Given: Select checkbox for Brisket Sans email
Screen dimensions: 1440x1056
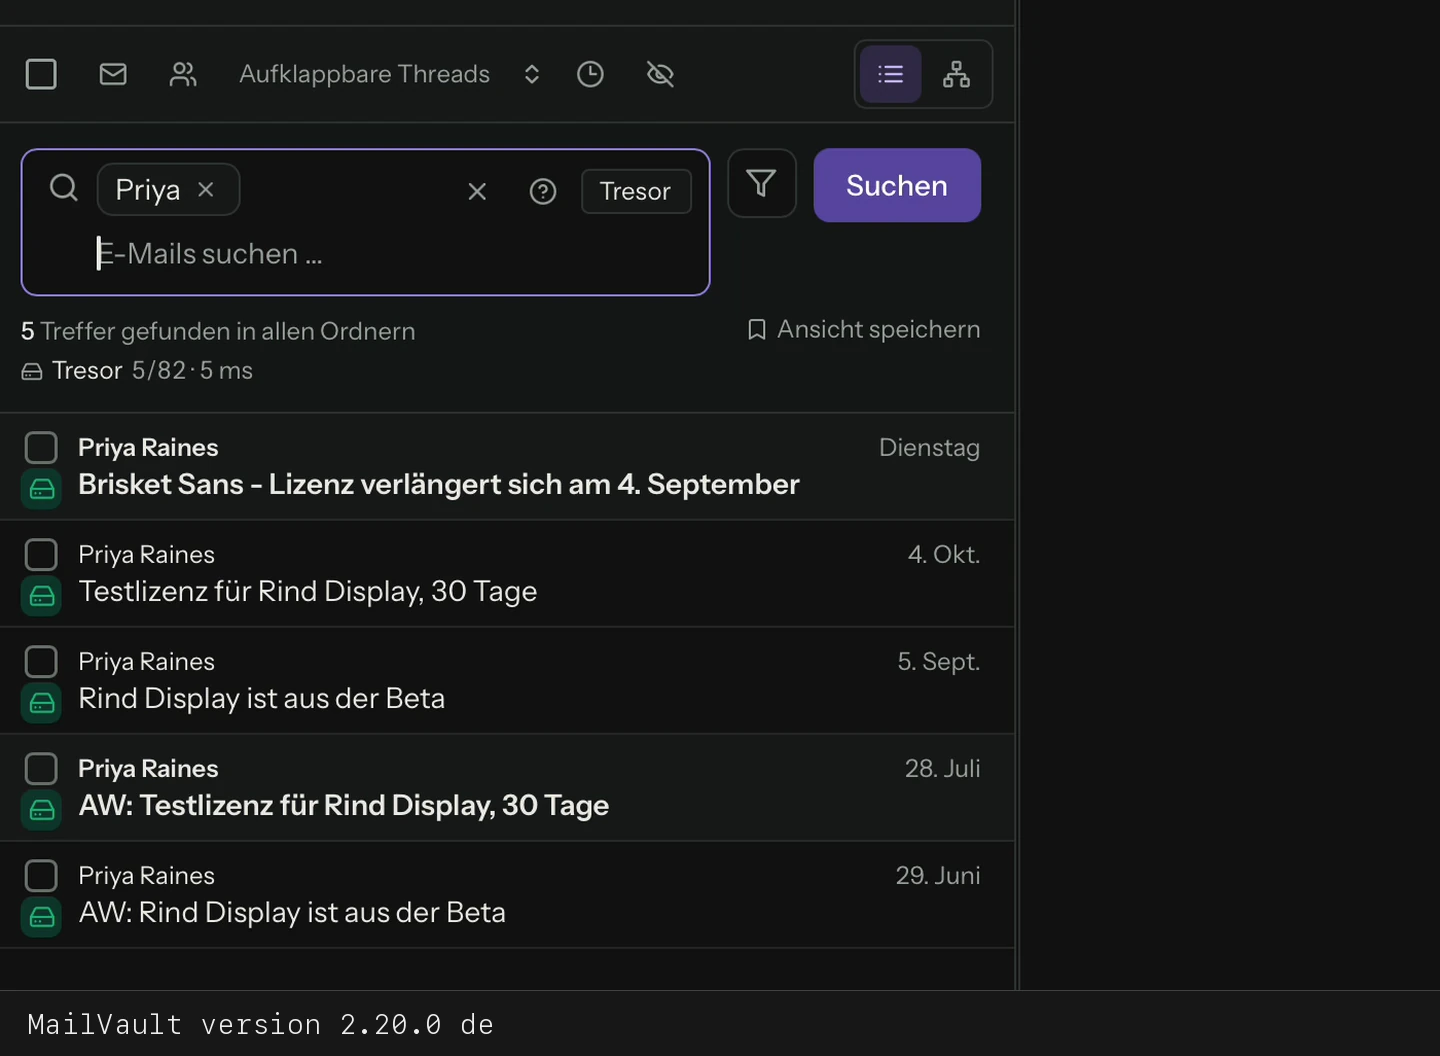Looking at the screenshot, I should (x=41, y=447).
